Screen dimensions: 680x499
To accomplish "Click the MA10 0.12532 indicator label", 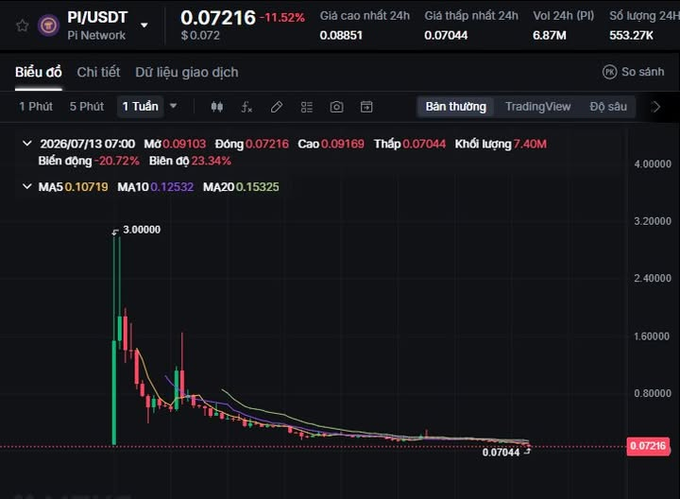I will click(x=155, y=187).
